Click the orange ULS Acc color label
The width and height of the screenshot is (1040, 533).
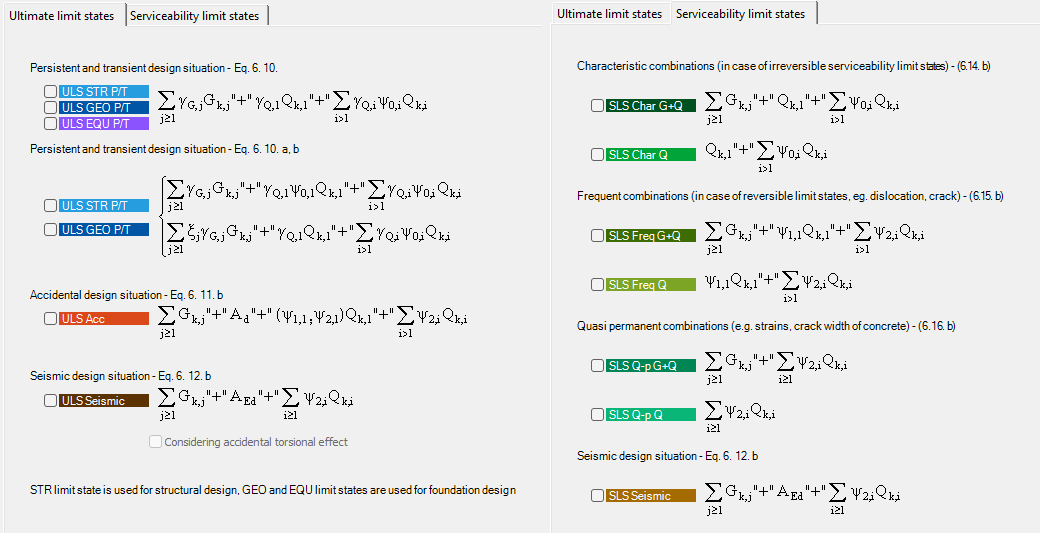tap(103, 319)
